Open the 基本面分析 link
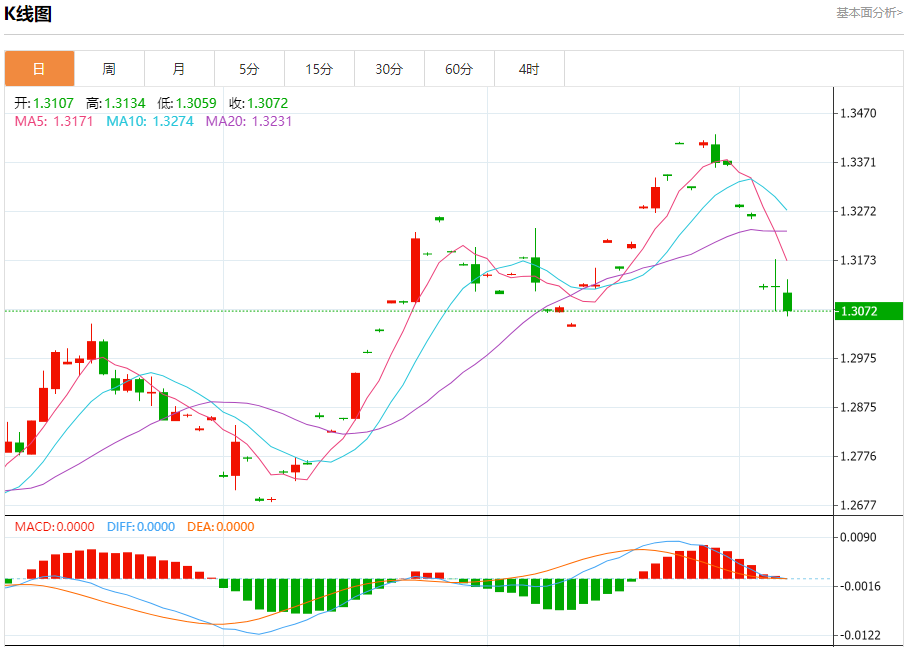The height and width of the screenshot is (647, 907). click(x=869, y=13)
